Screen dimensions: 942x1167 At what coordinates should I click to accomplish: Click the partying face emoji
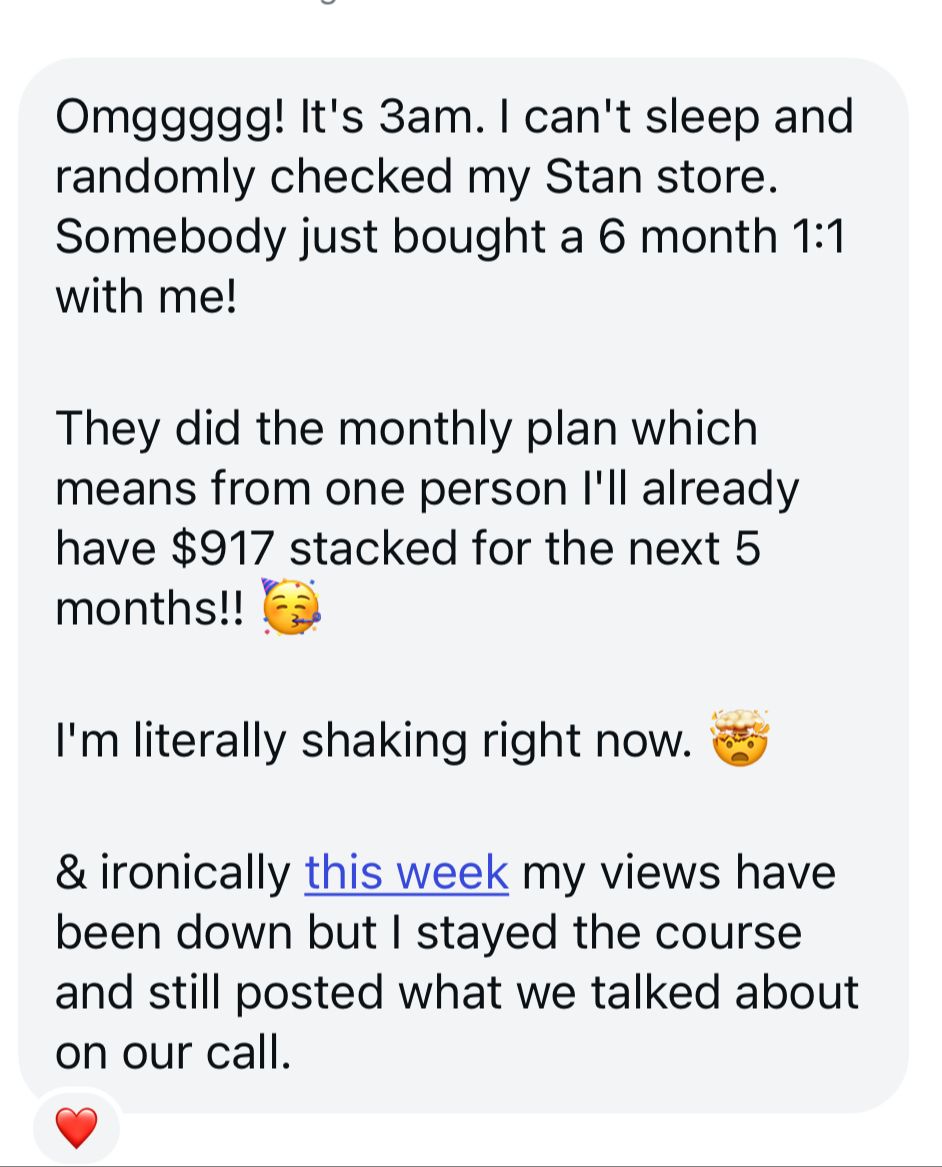click(x=292, y=607)
